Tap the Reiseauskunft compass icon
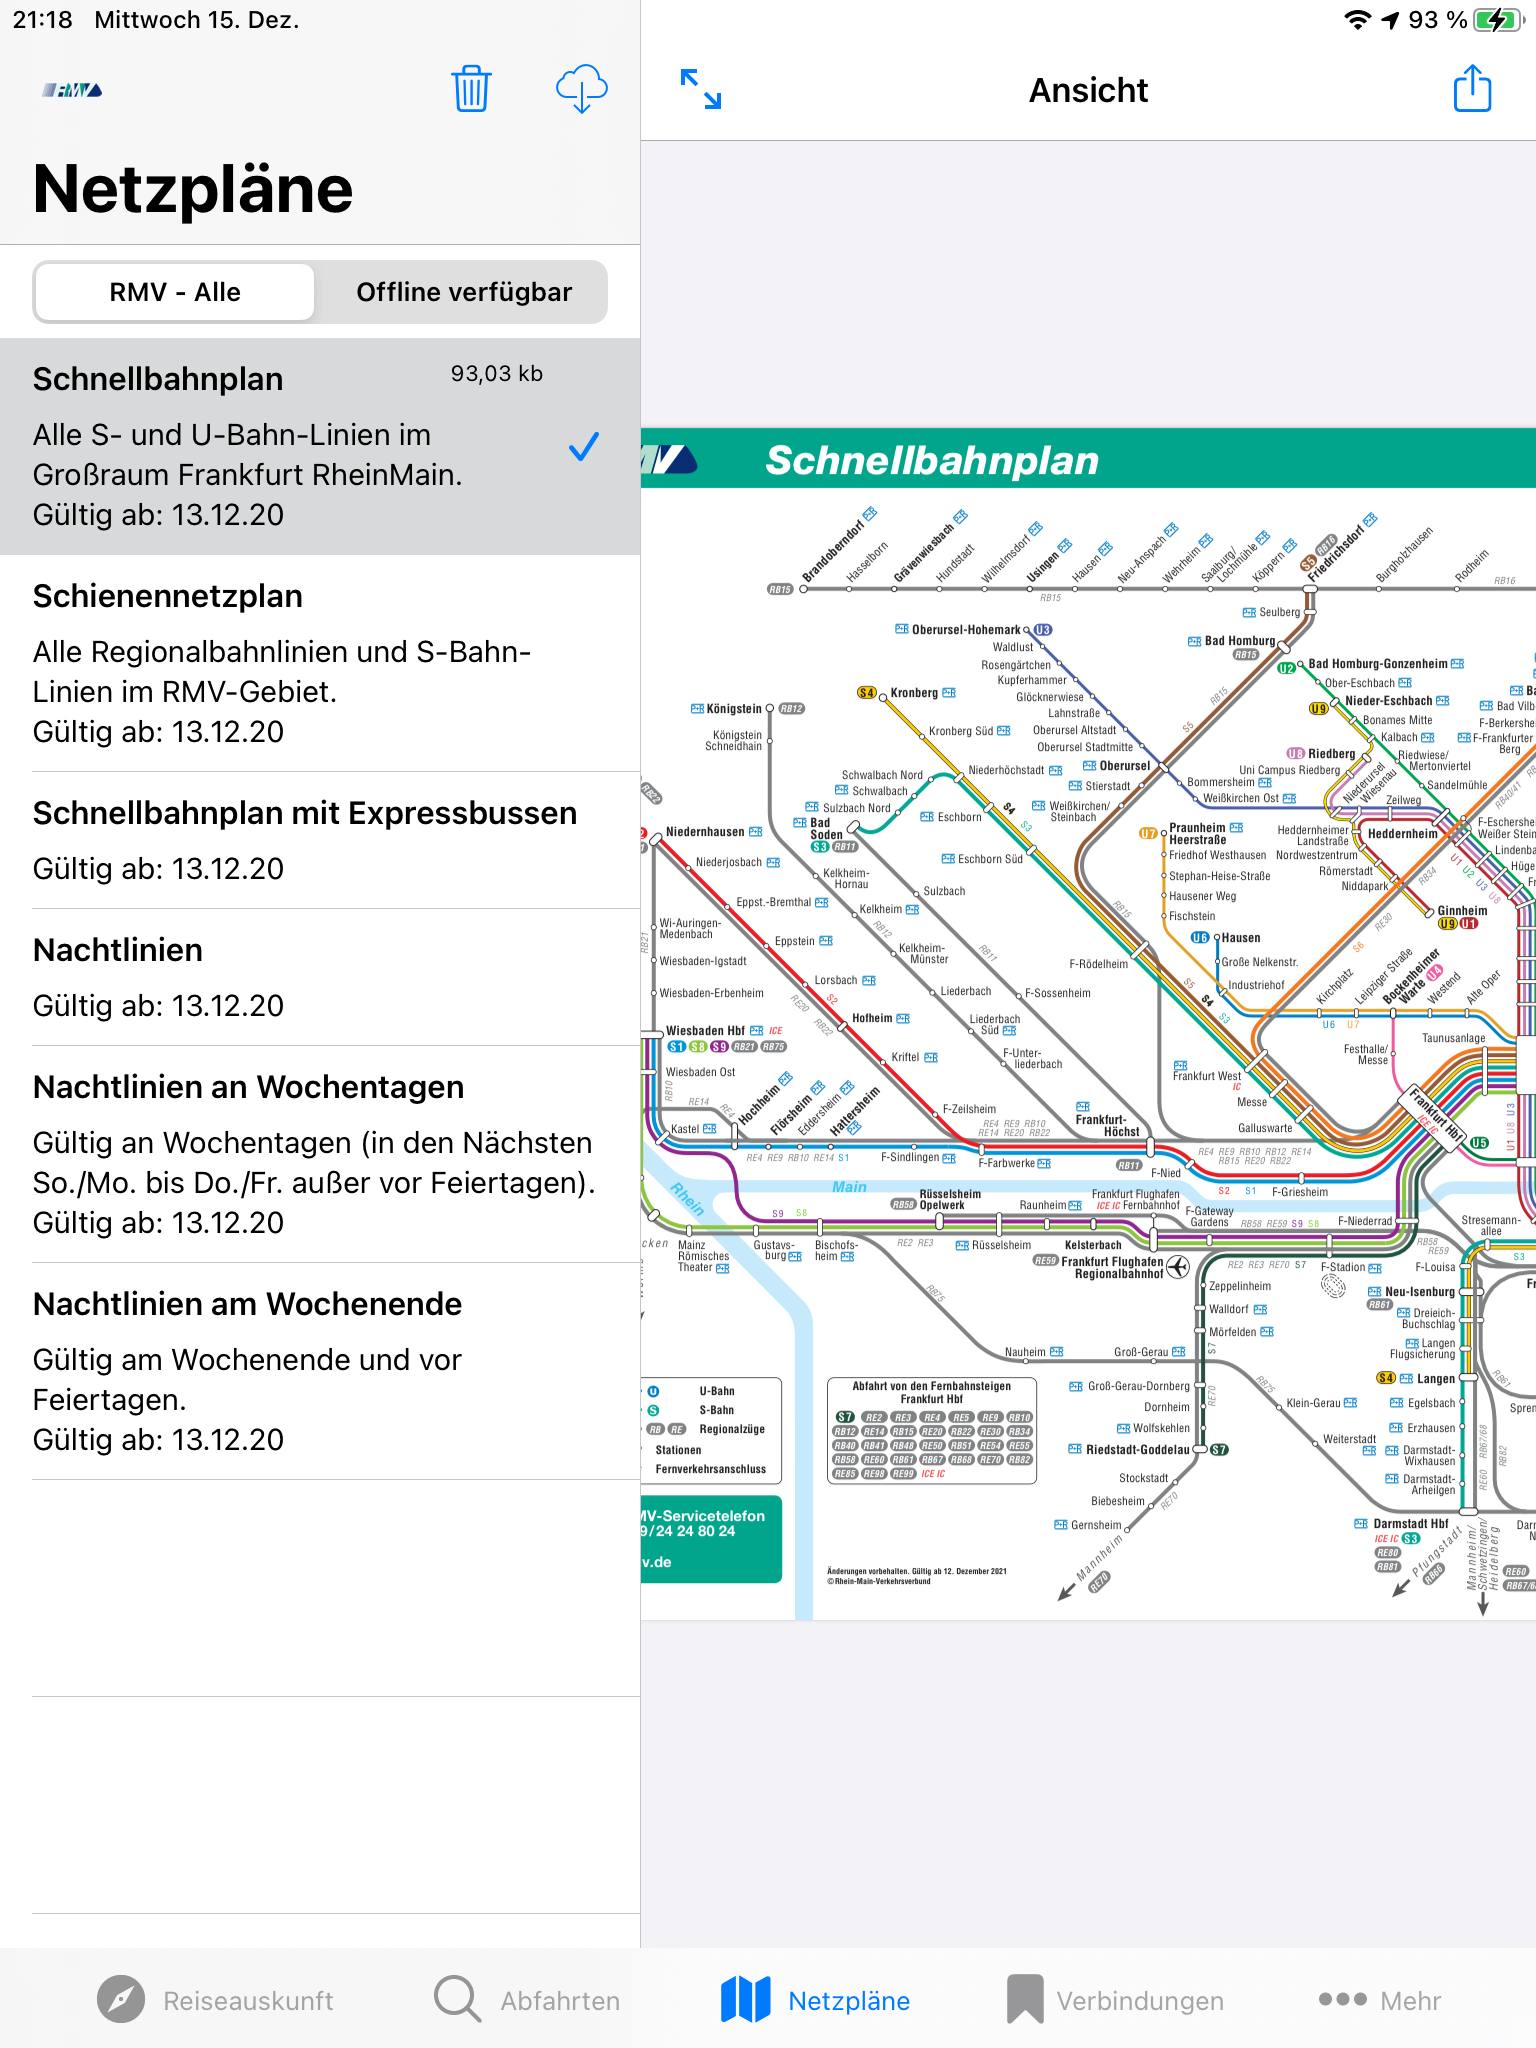The height and width of the screenshot is (2048, 1536). coord(121,1999)
